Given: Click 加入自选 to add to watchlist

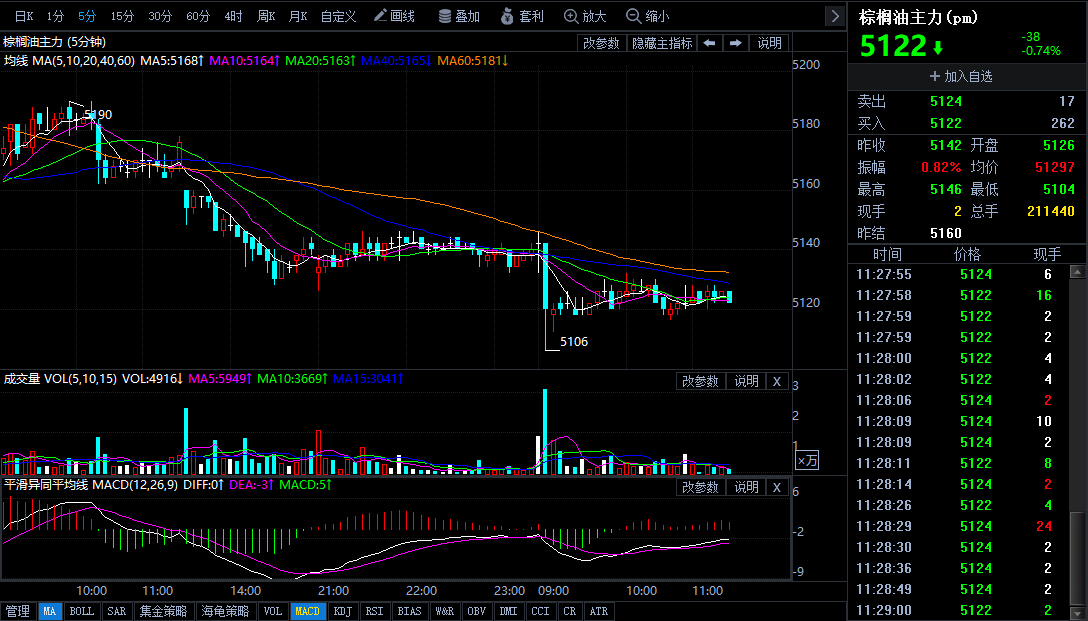Looking at the screenshot, I should coord(961,76).
